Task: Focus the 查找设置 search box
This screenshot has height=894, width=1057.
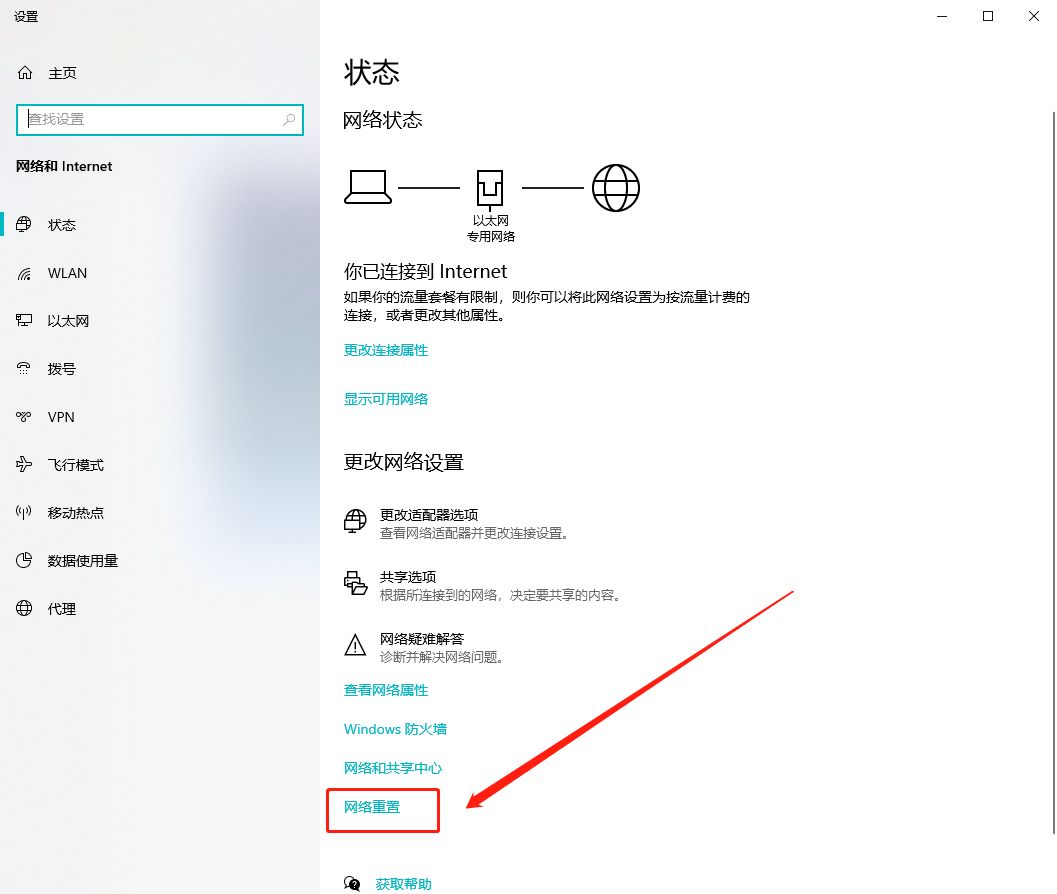Action: pyautogui.click(x=160, y=119)
